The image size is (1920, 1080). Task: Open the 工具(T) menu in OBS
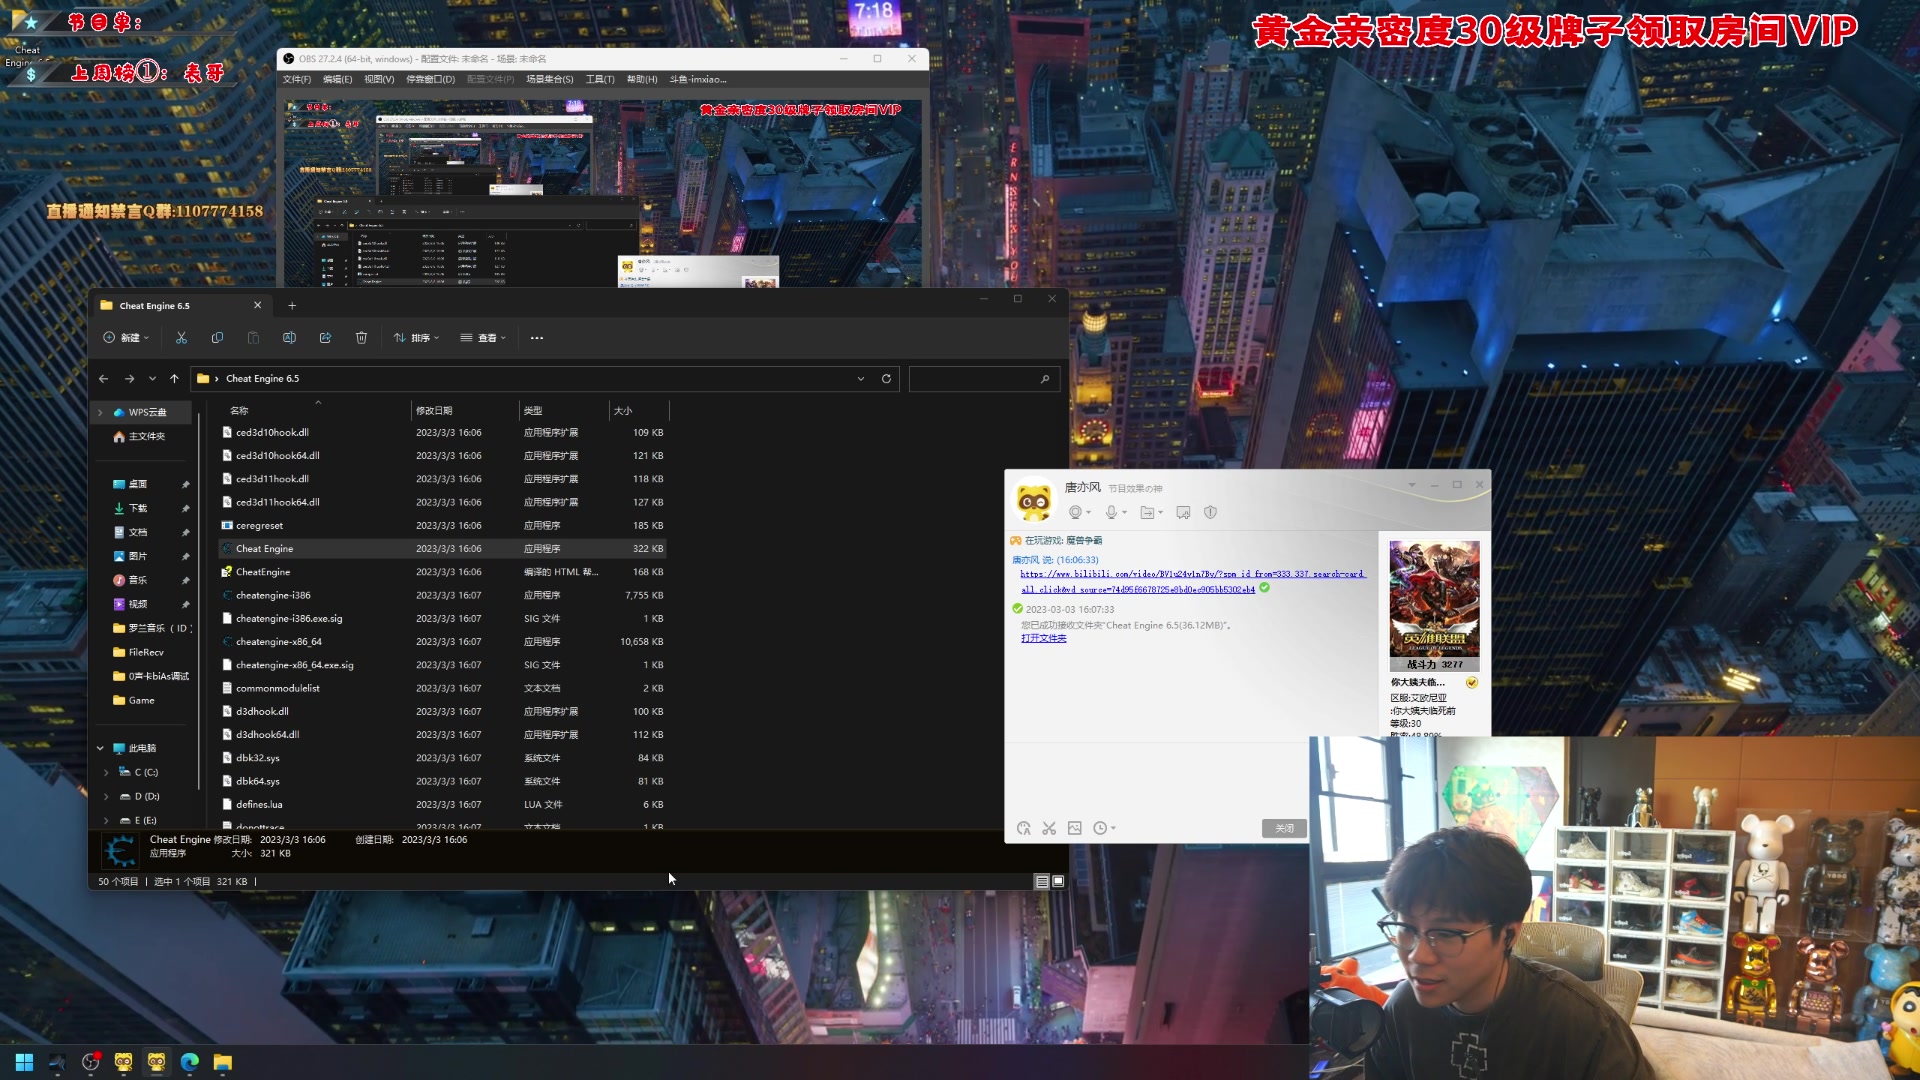600,79
